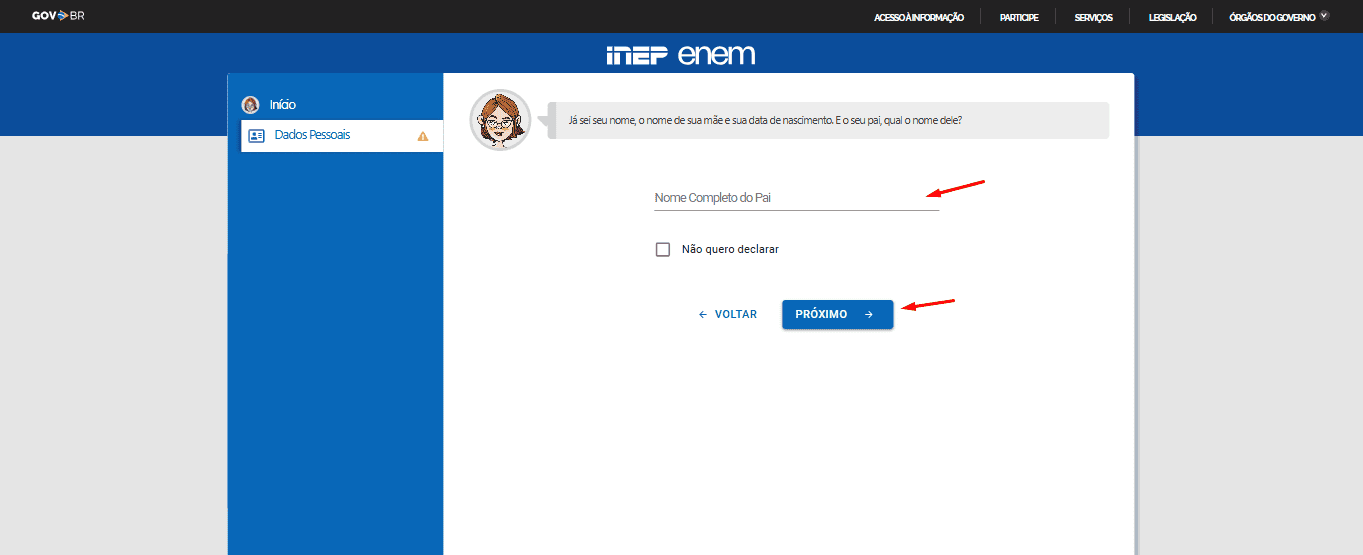Viewport: 1363px width, 555px height.
Task: Click the orange warning triangle icon
Action: tap(422, 136)
